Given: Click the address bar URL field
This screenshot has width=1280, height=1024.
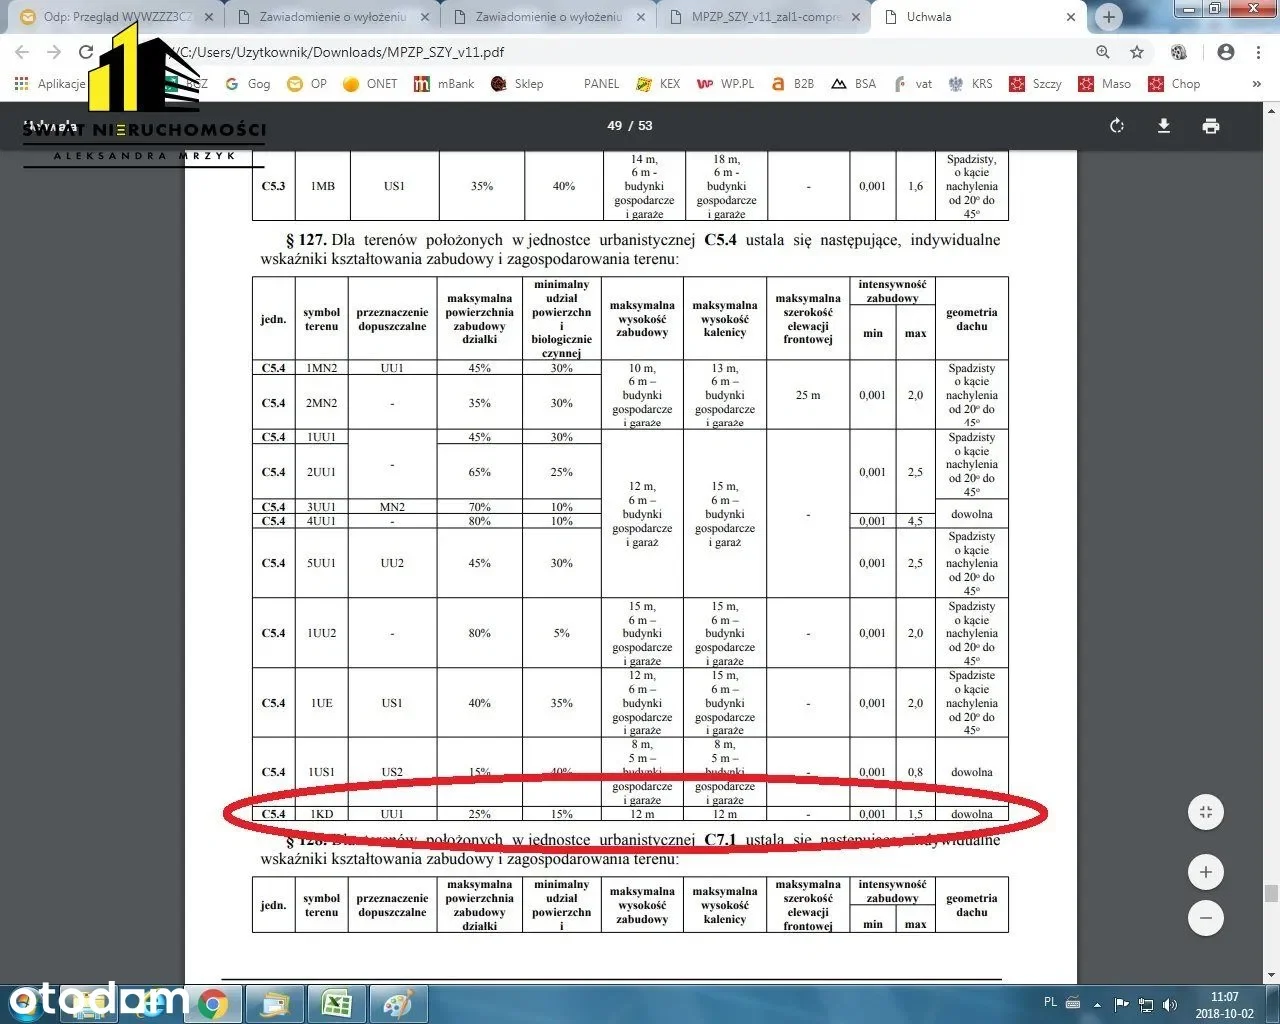Looking at the screenshot, I should pyautogui.click(x=600, y=52).
